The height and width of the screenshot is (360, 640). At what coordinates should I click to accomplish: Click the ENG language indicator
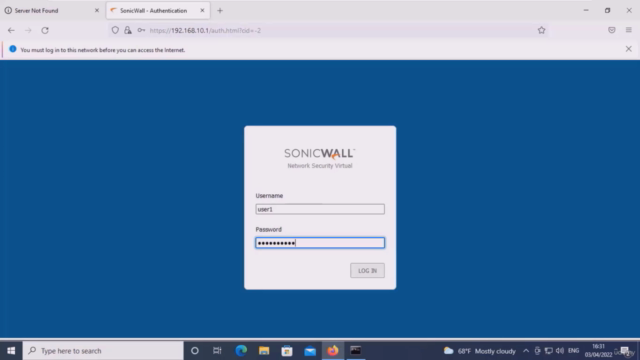coord(573,351)
